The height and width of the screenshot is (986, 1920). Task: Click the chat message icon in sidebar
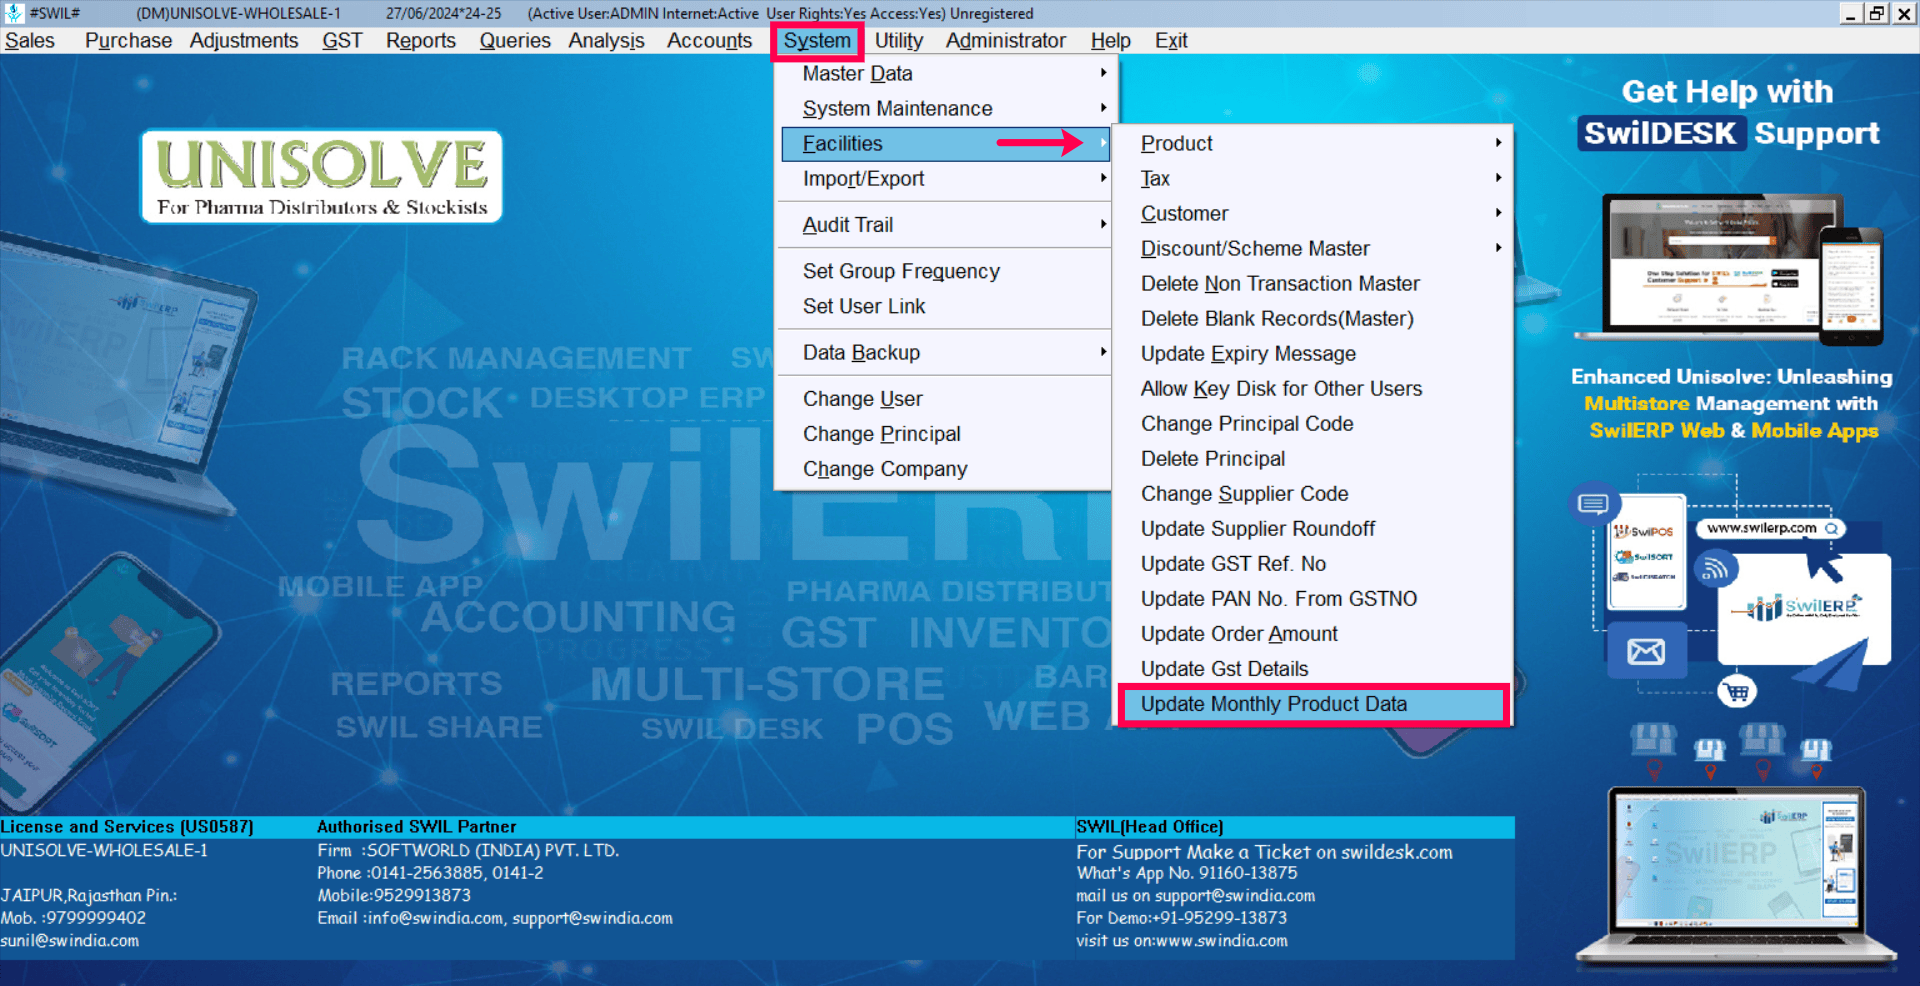pyautogui.click(x=1592, y=503)
